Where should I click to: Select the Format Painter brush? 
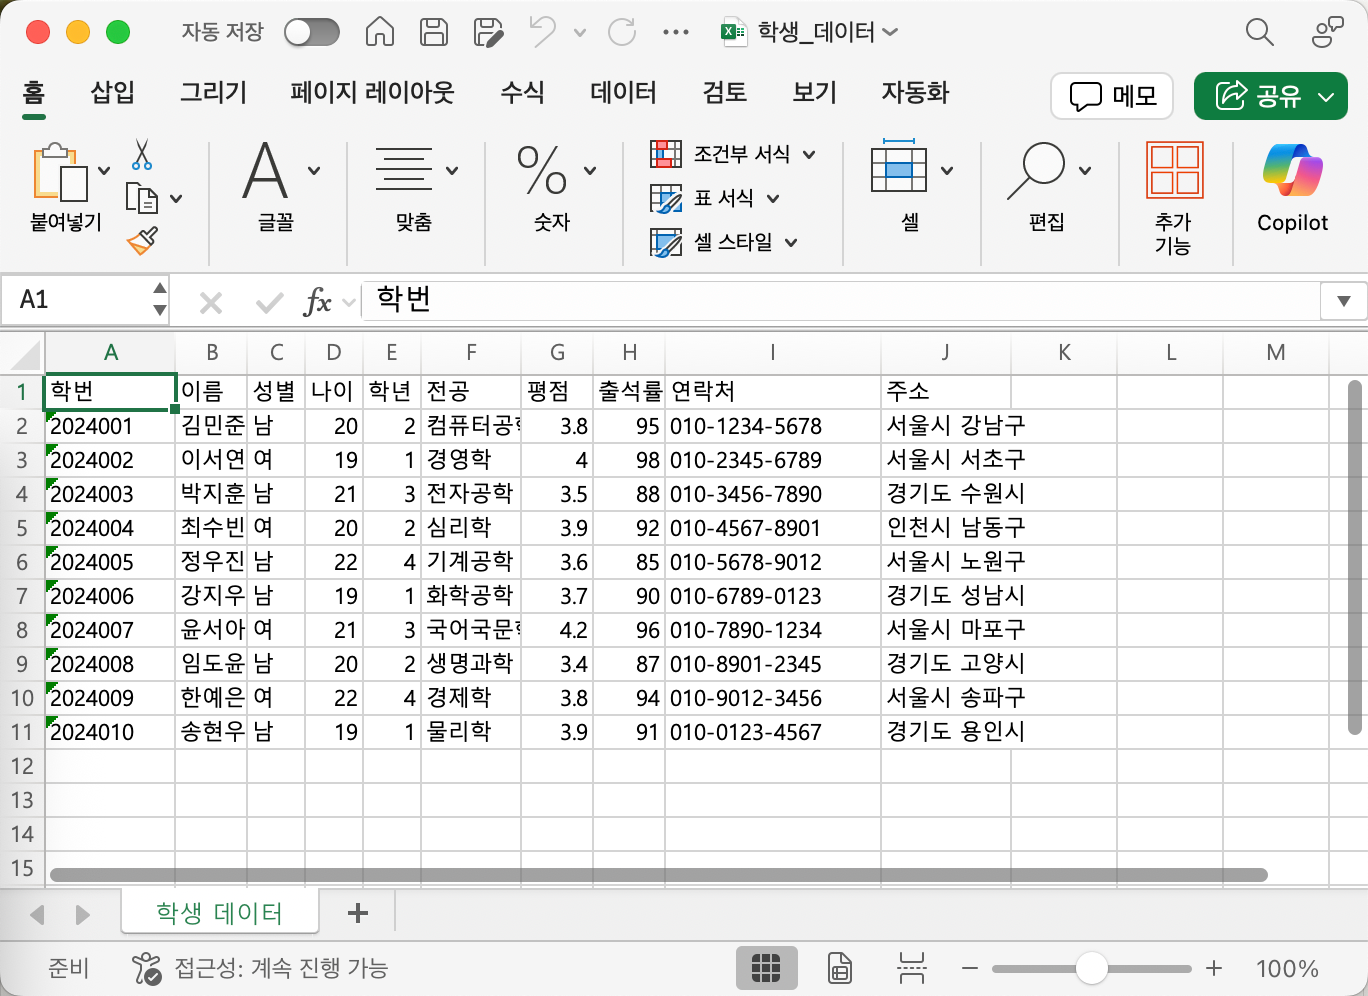click(x=142, y=241)
